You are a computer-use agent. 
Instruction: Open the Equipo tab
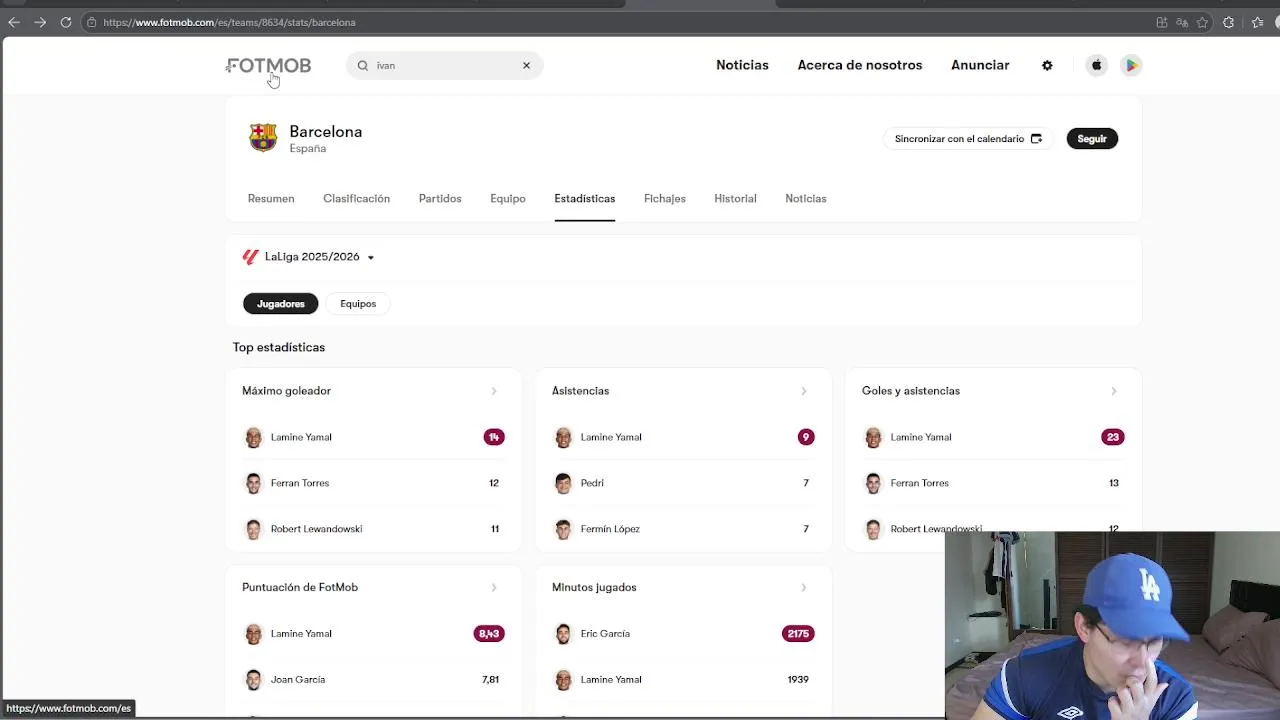pyautogui.click(x=508, y=198)
